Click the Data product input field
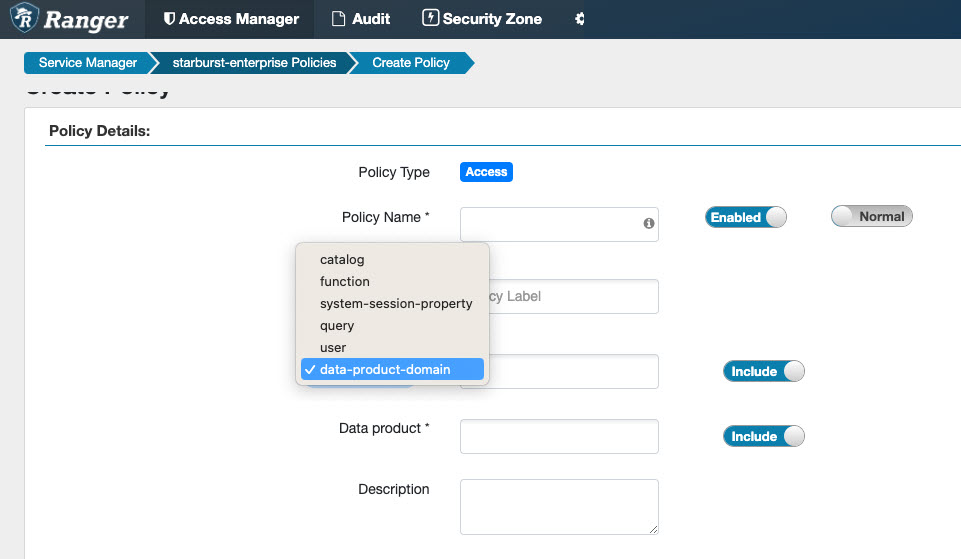This screenshot has width=961, height=559. pyautogui.click(x=559, y=436)
